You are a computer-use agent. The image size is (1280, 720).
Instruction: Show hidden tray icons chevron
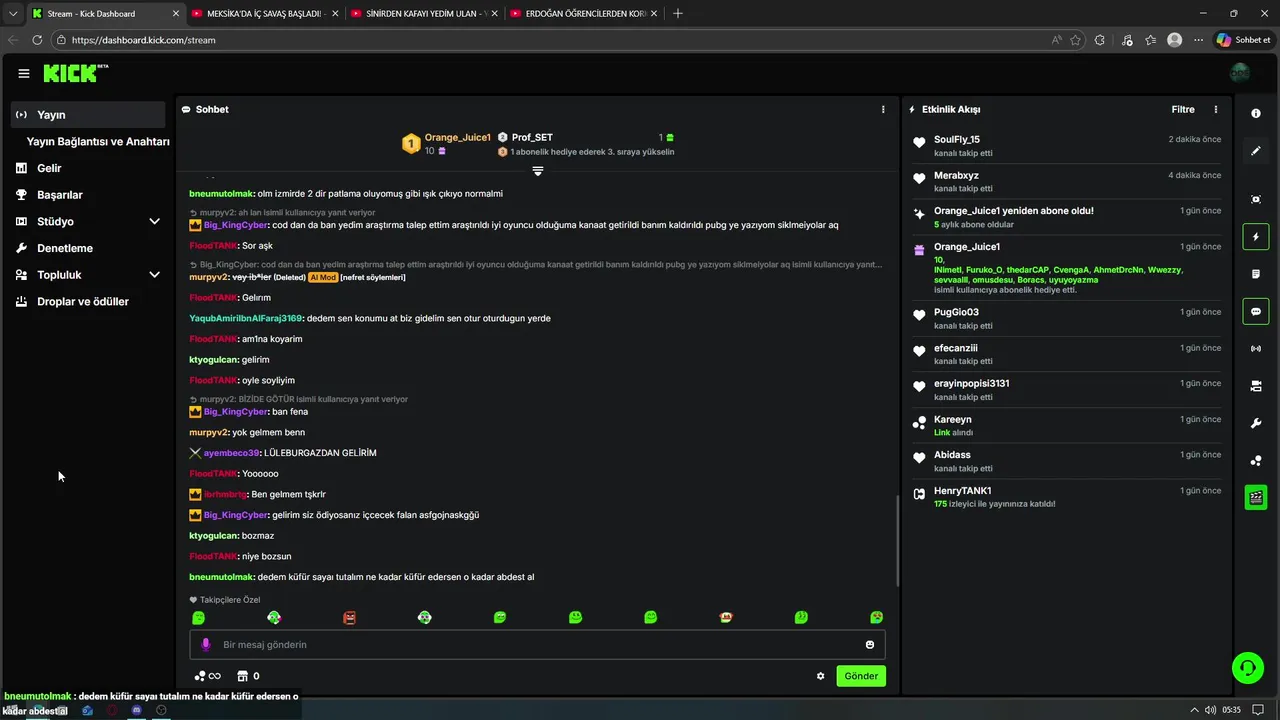[x=1194, y=710]
